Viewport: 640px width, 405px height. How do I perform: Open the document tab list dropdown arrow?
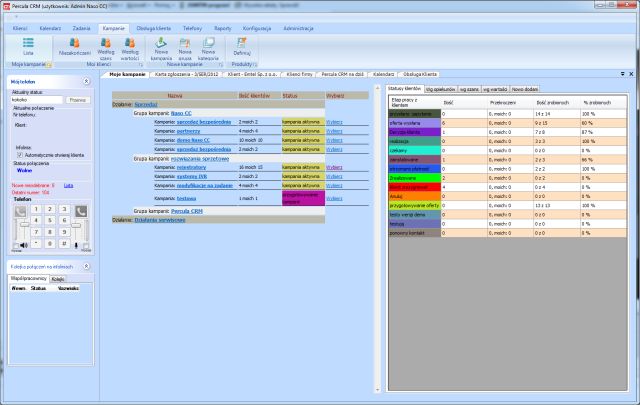coord(622,74)
